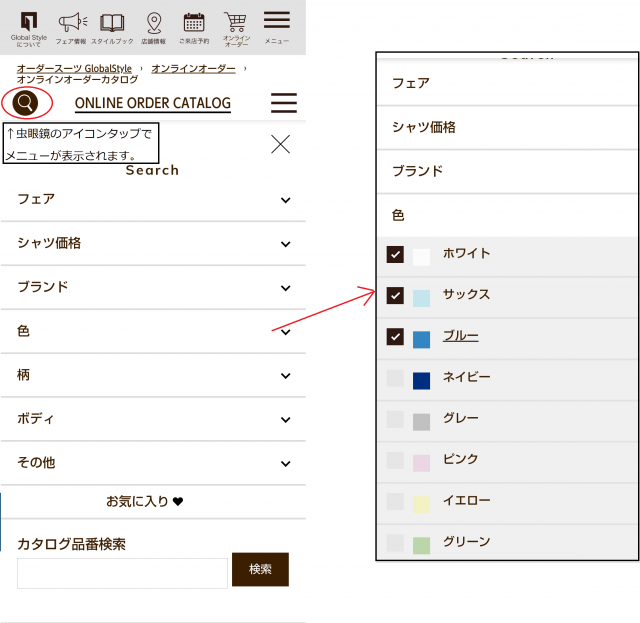This screenshot has height=623, width=640.
Task: Tap the magnifying glass search icon
Action: (x=26, y=102)
